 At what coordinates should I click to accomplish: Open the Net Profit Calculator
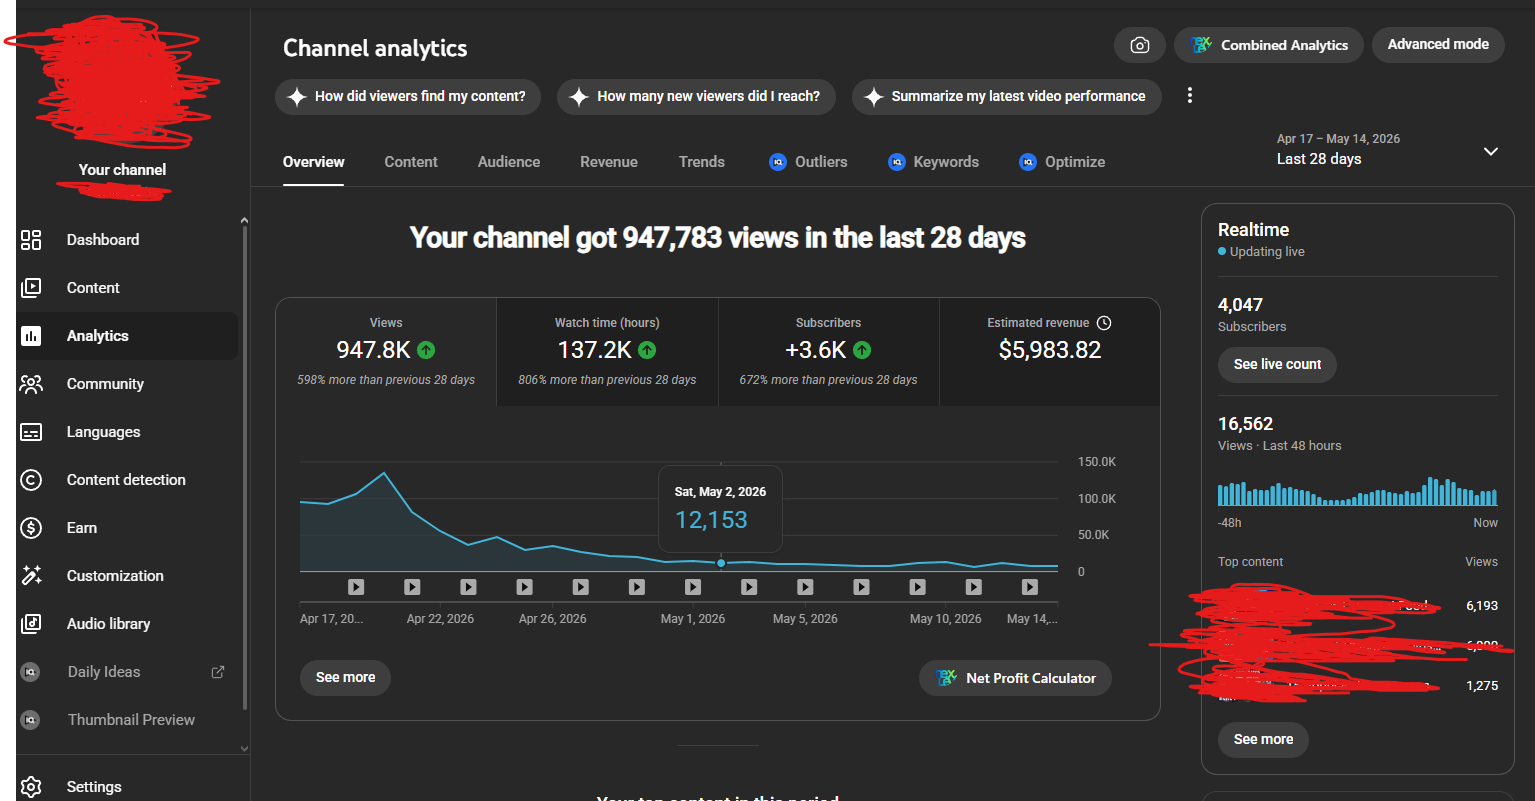(x=1015, y=678)
